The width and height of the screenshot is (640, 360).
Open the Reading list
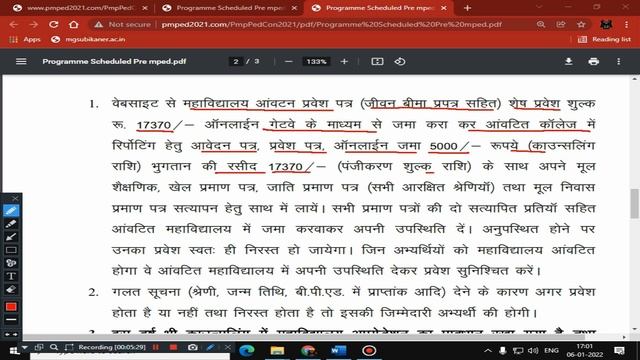point(605,39)
